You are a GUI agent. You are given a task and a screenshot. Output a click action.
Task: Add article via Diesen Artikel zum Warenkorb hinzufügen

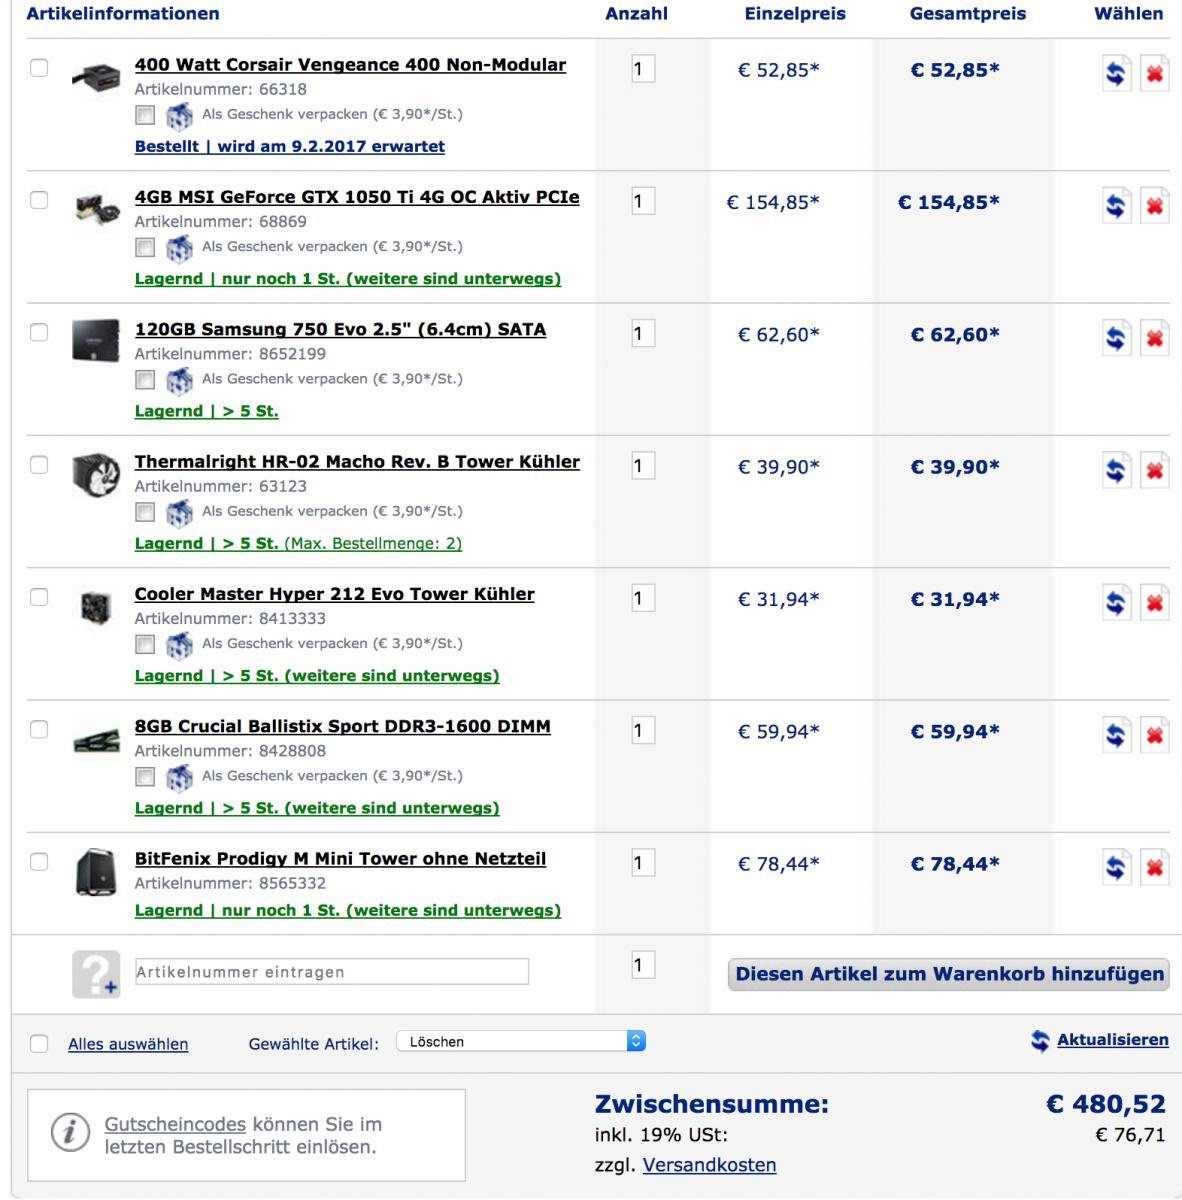pos(948,974)
